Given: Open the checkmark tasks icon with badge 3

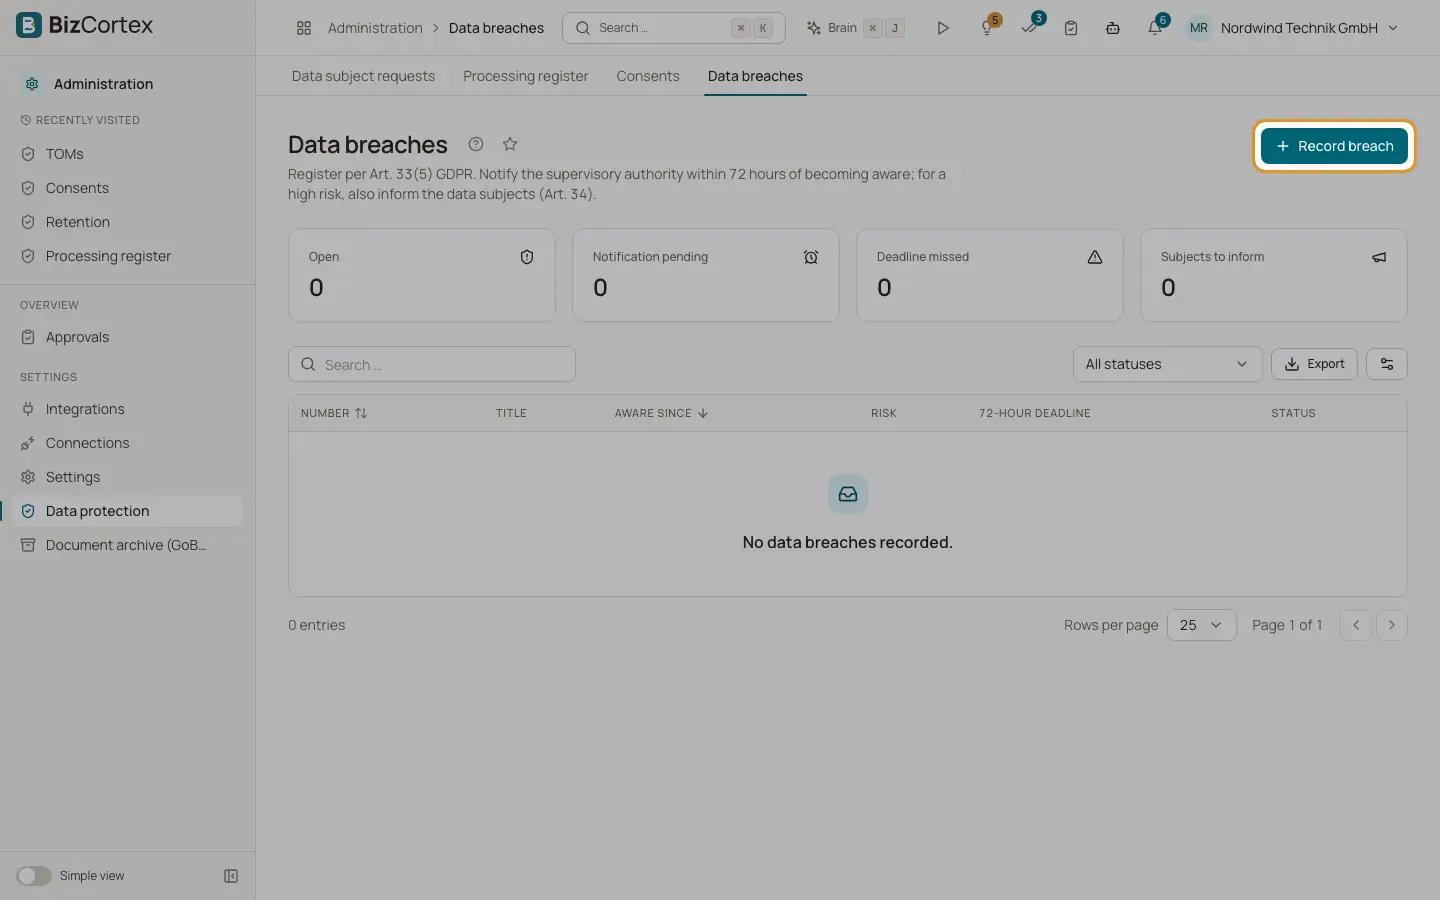Looking at the screenshot, I should pos(1030,28).
